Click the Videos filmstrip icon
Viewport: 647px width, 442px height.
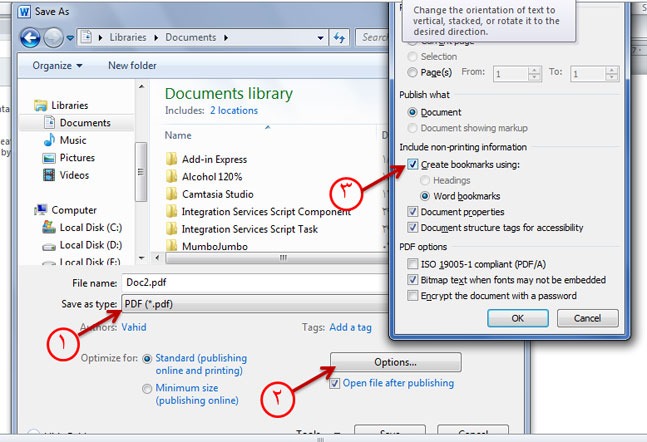pos(49,175)
